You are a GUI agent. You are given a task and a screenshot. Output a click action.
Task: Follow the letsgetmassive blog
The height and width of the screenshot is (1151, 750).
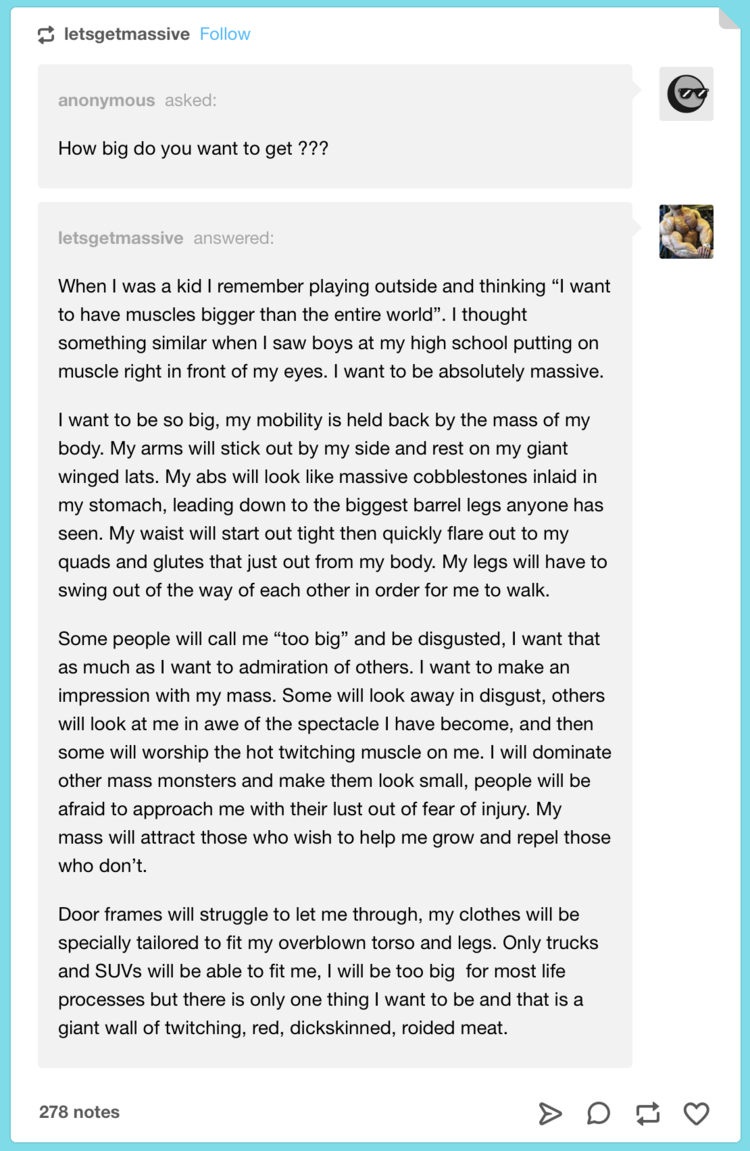click(x=225, y=34)
